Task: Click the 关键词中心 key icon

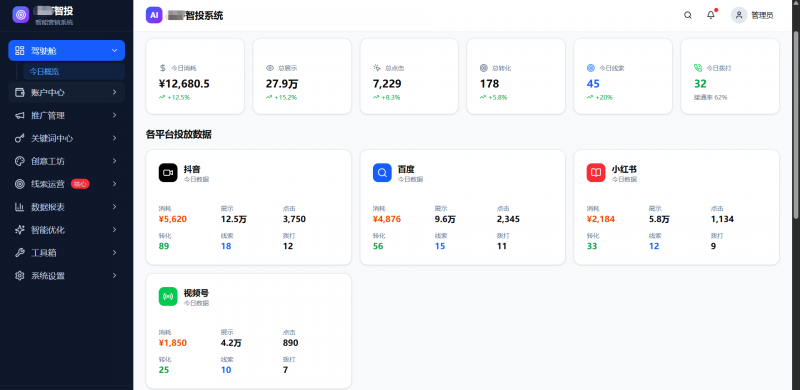Action: point(20,138)
